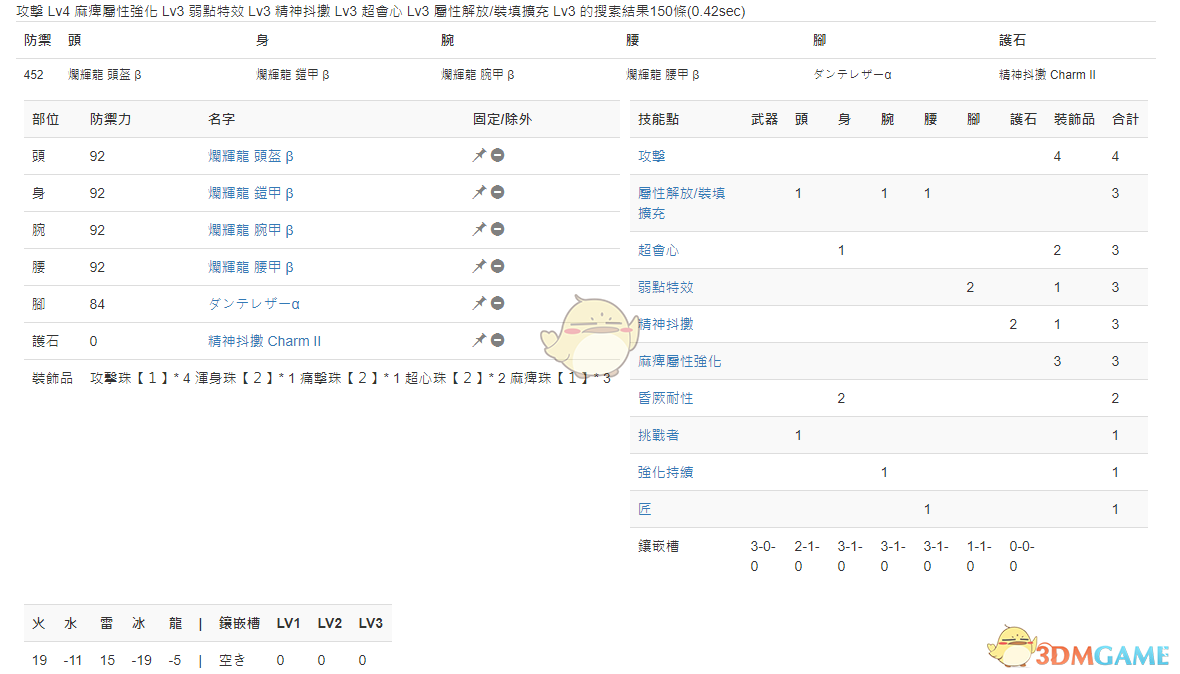Image resolution: width=1180 pixels, height=674 pixels.
Task: Open the 爛輝龍 腕甲 β link in parts table
Action: (251, 229)
